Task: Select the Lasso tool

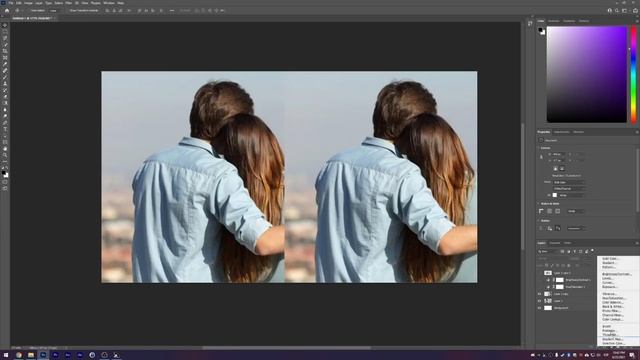Action: 5,38
